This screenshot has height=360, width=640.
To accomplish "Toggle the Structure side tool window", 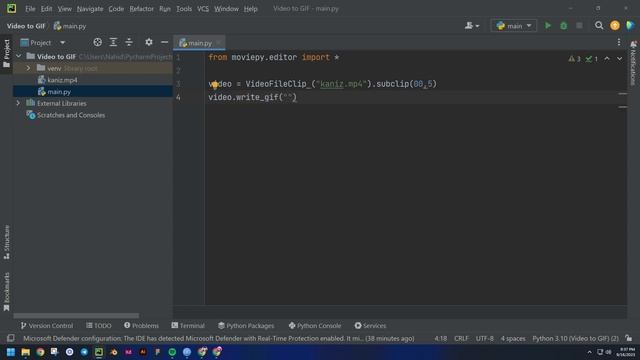I will (6, 242).
